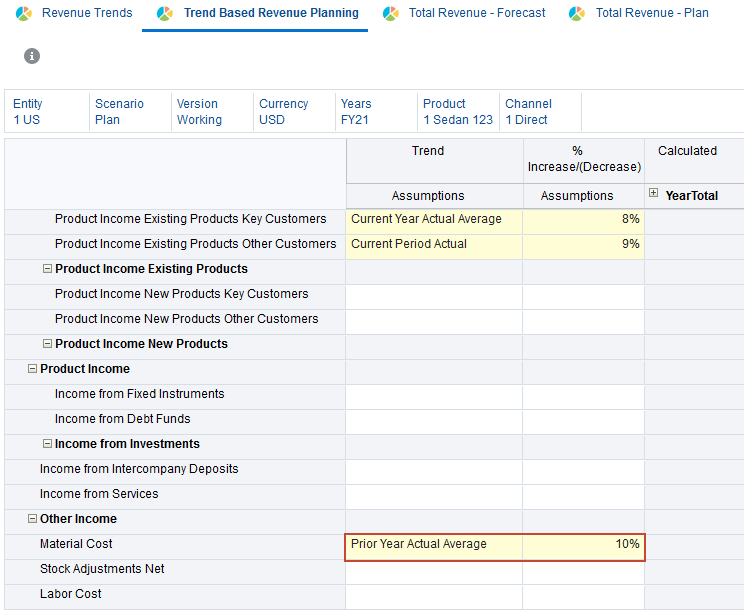744x610 pixels.
Task: Select the Trend cell for Labor Cost
Action: (x=434, y=594)
